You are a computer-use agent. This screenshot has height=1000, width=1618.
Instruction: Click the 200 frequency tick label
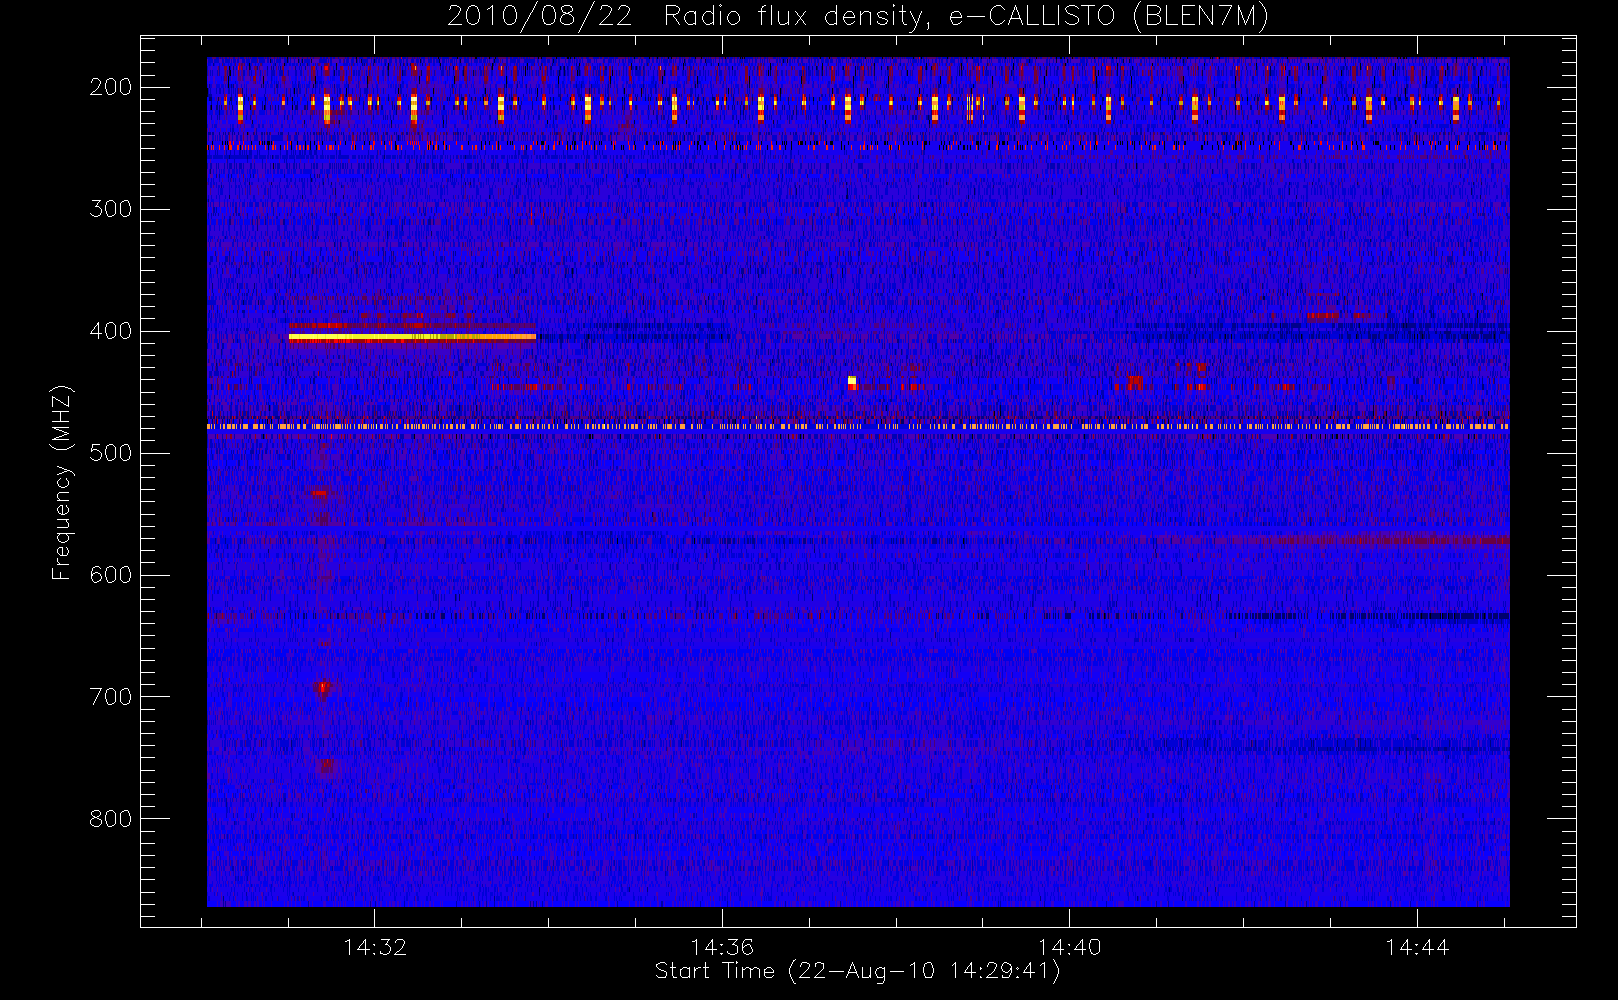110,87
